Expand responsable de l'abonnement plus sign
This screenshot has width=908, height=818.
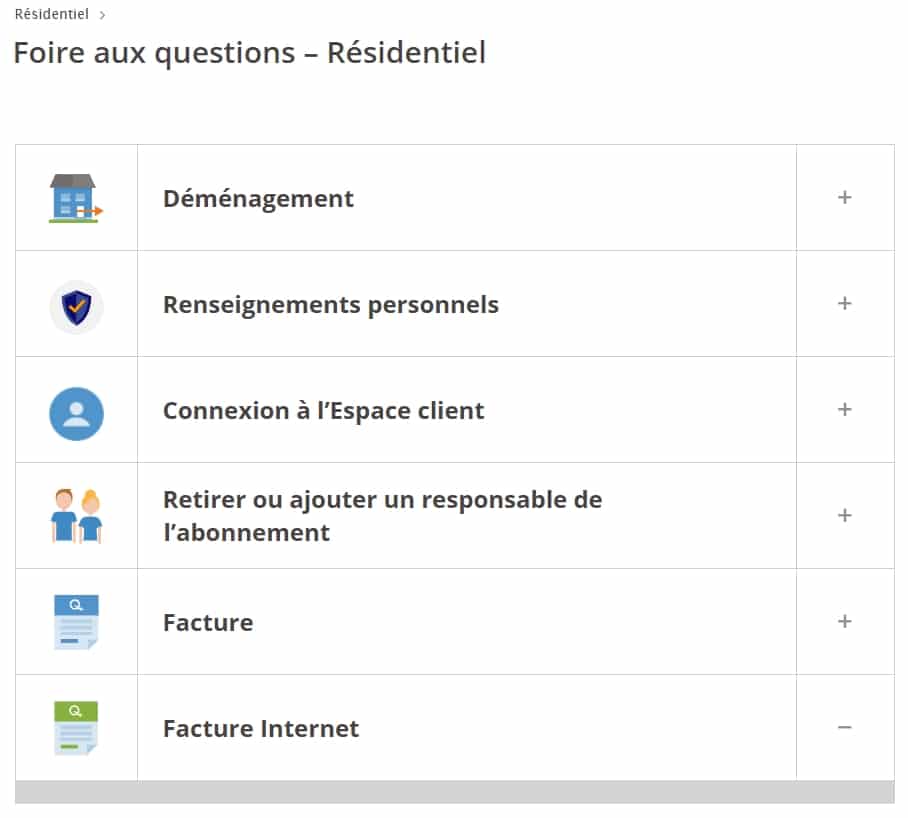pos(844,516)
